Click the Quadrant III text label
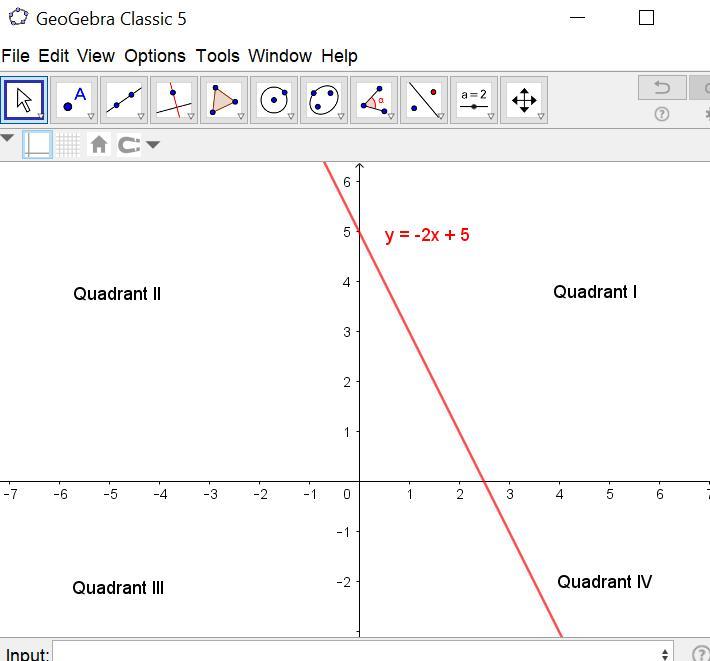Image resolution: width=710 pixels, height=661 pixels. [118, 588]
